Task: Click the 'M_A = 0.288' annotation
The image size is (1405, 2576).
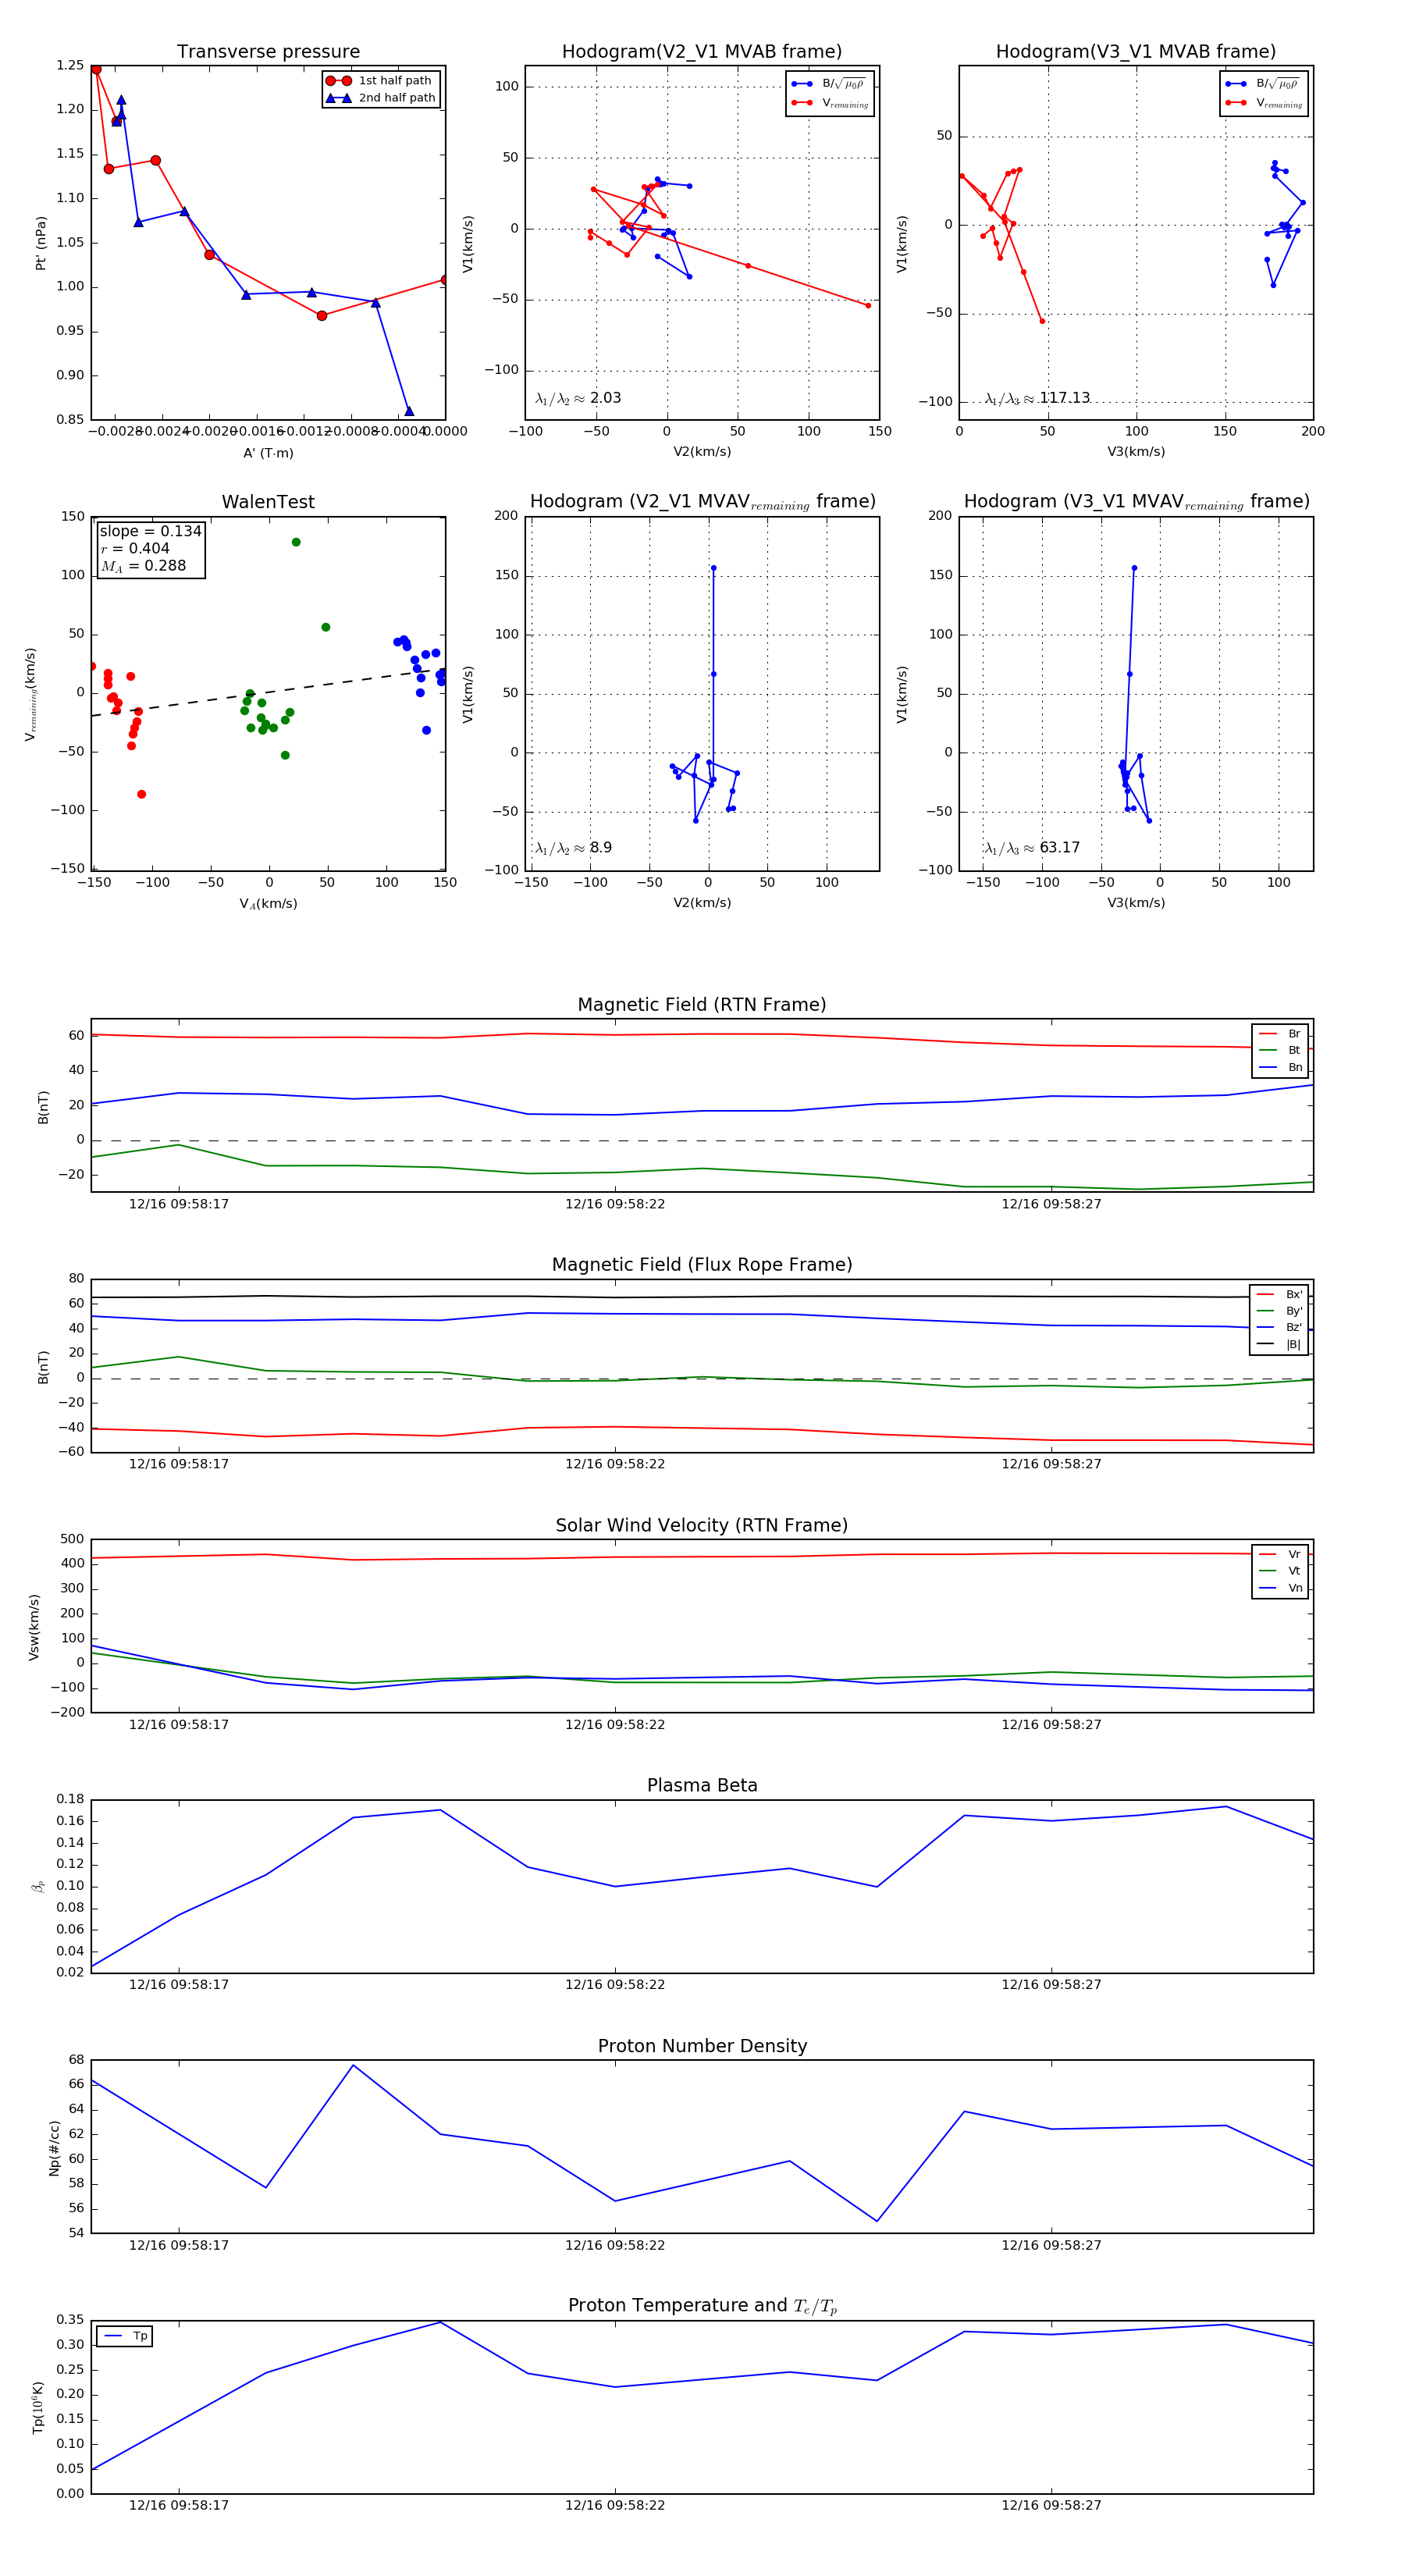Action: pyautogui.click(x=143, y=566)
